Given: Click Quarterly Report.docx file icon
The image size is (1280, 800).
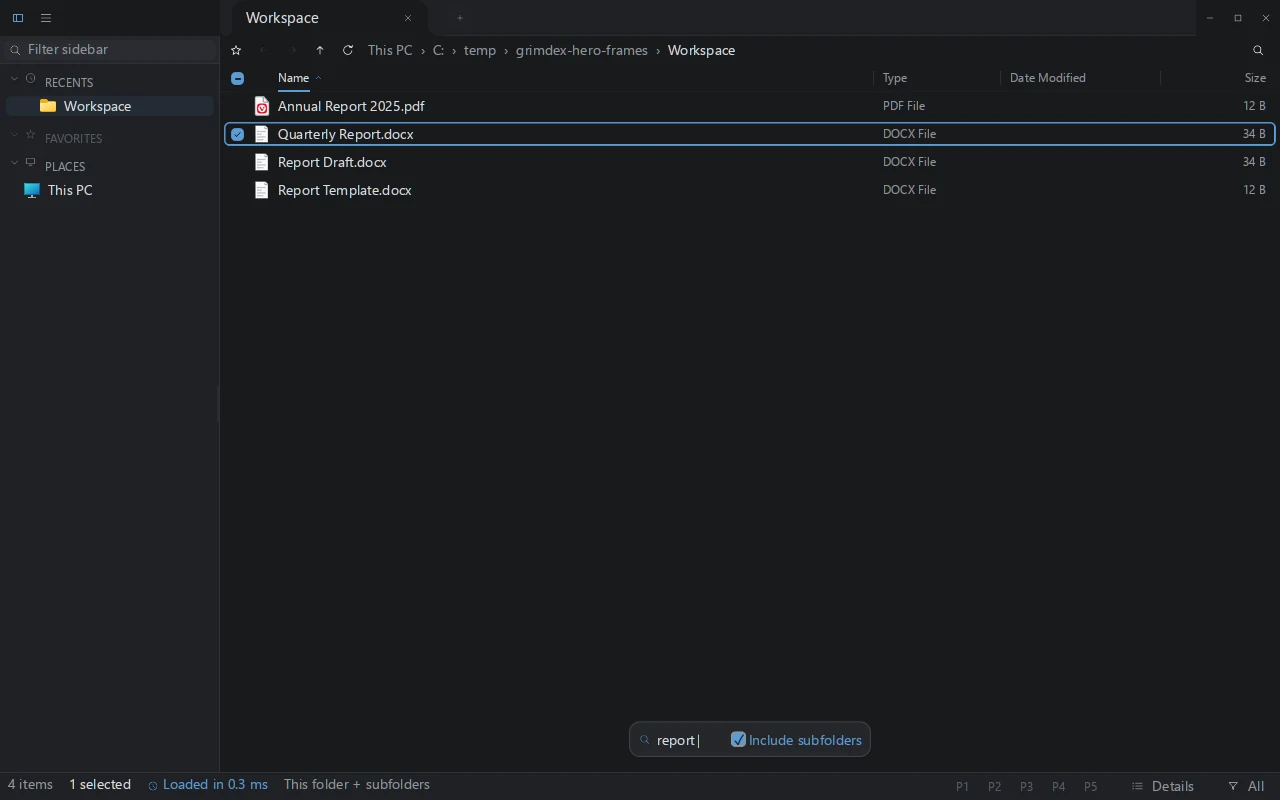Looking at the screenshot, I should [x=262, y=134].
